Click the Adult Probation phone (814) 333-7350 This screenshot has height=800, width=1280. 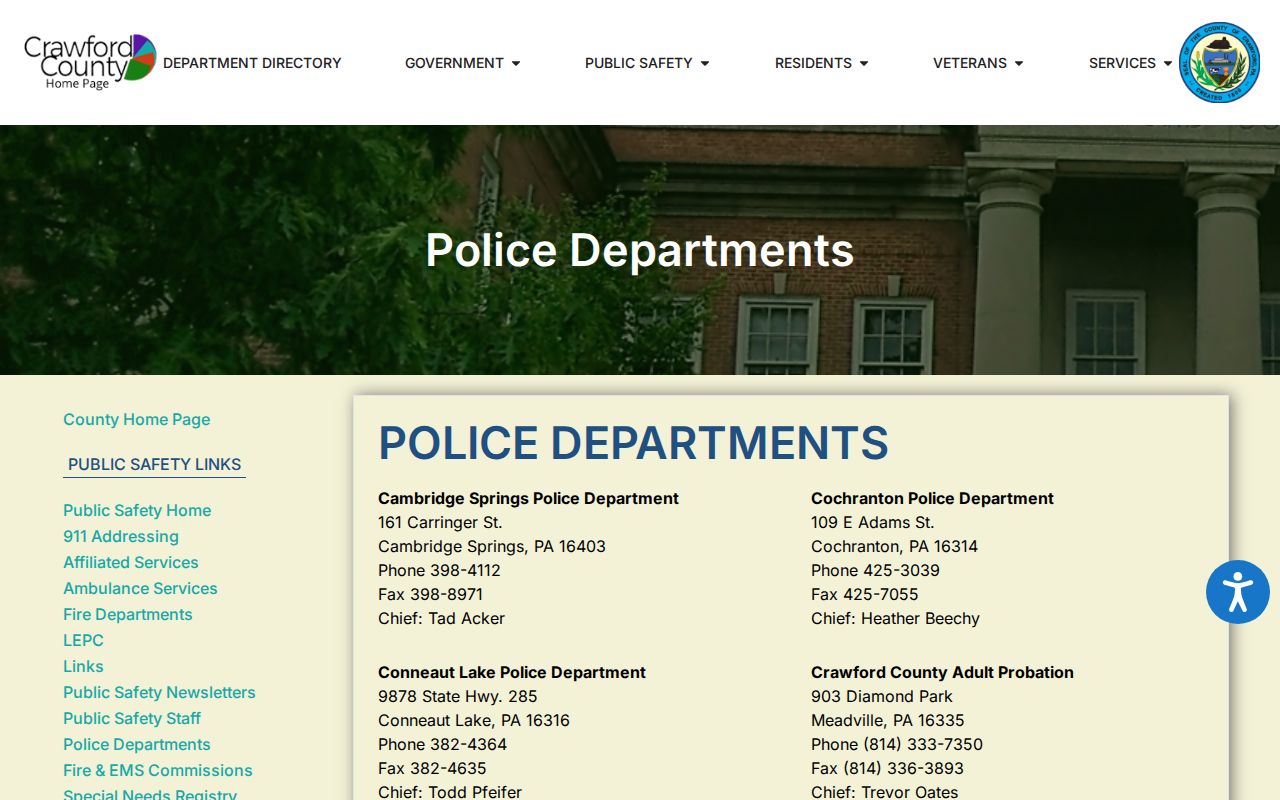(923, 744)
